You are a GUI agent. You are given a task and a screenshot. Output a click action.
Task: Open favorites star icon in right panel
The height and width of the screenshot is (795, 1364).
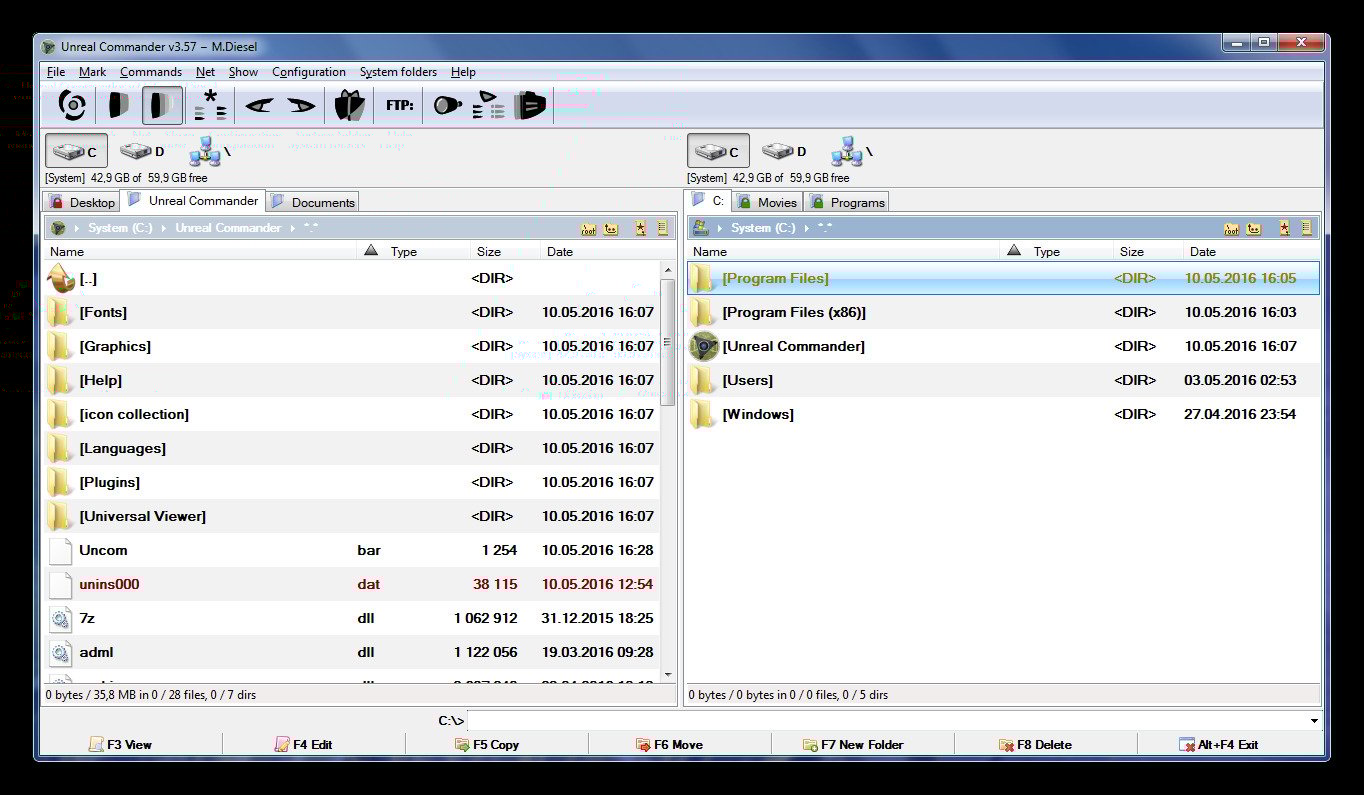1284,228
